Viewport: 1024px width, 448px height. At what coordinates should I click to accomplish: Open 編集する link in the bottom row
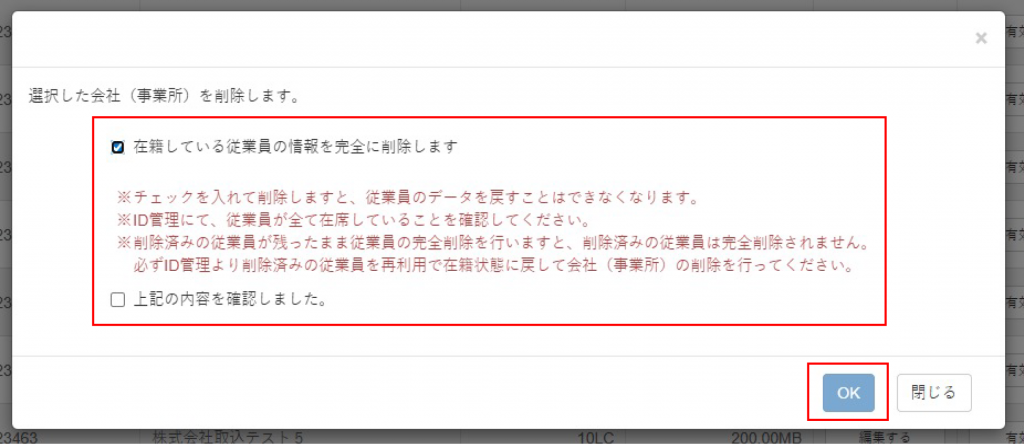coord(885,436)
